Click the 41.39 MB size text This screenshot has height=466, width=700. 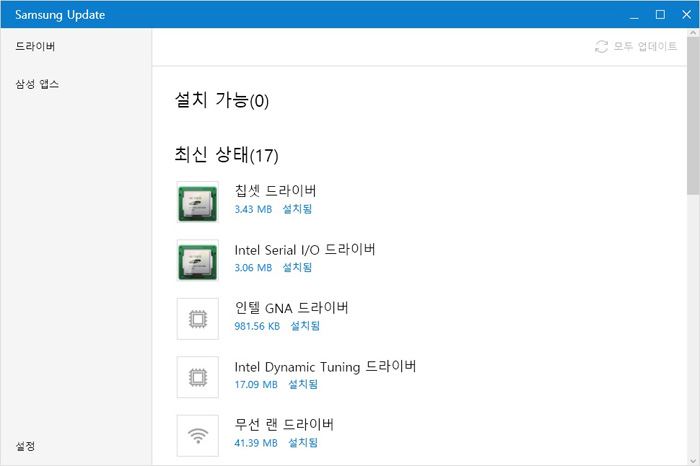(x=256, y=443)
